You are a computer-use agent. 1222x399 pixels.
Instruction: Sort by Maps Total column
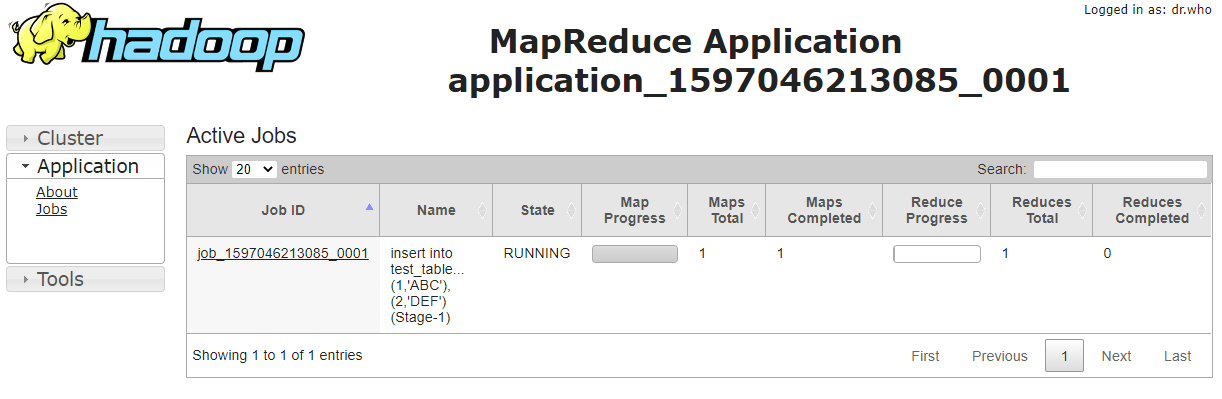[727, 210]
